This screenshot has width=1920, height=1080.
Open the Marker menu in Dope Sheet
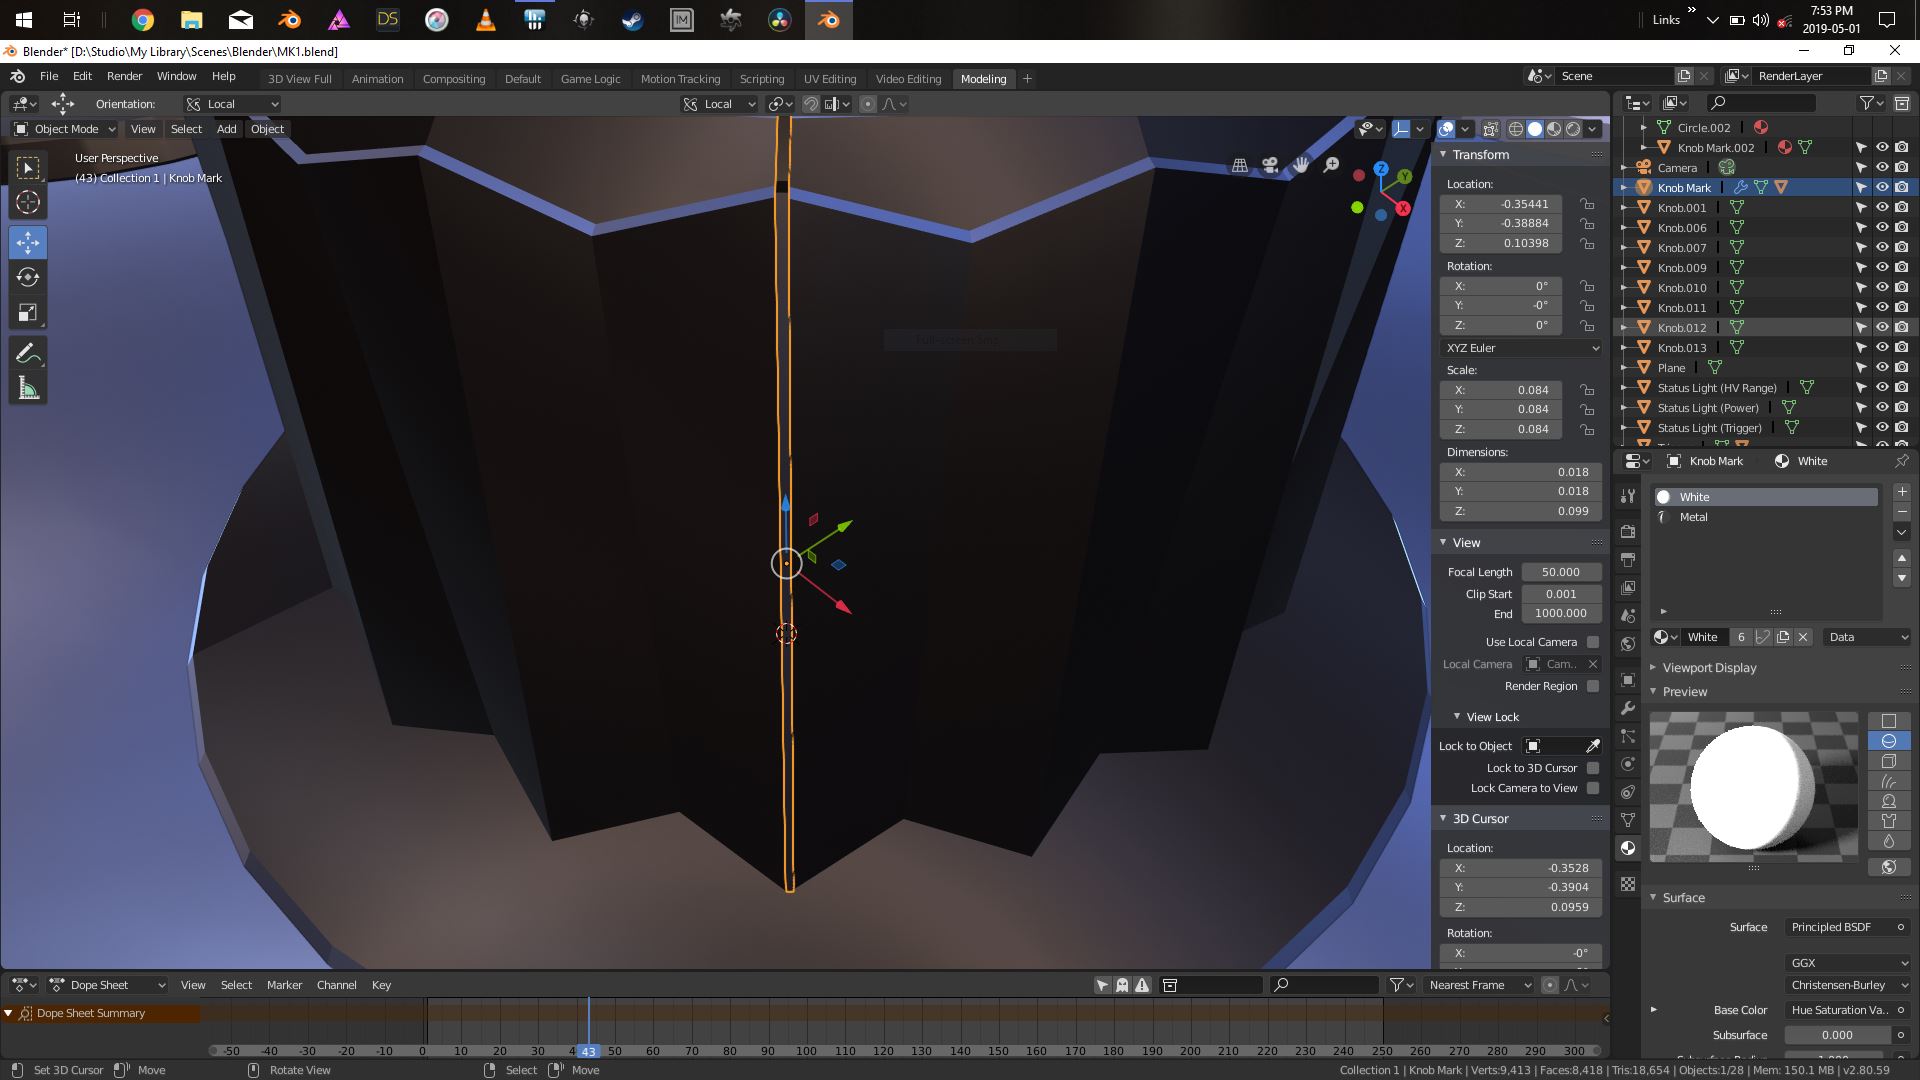[x=284, y=985]
